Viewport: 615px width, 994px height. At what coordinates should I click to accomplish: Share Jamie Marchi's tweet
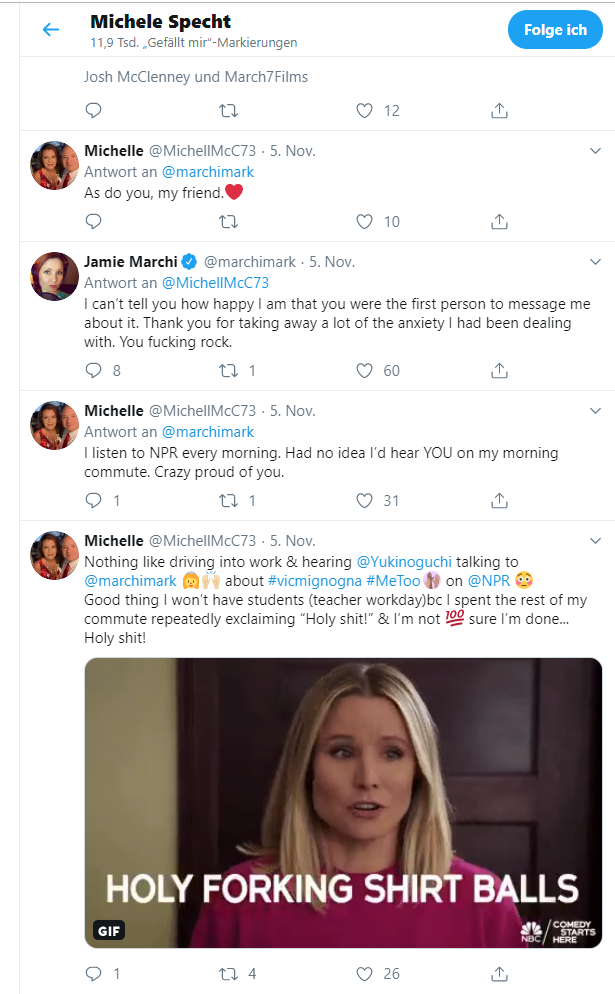click(500, 370)
